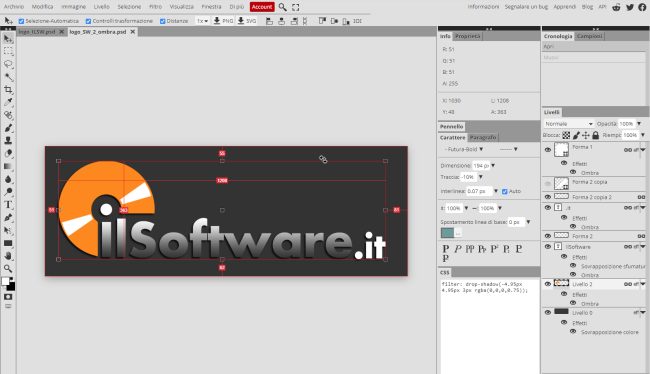Viewport: 650px width, 374px height.
Task: Select the Clone Stamp tool
Action: pyautogui.click(x=8, y=141)
